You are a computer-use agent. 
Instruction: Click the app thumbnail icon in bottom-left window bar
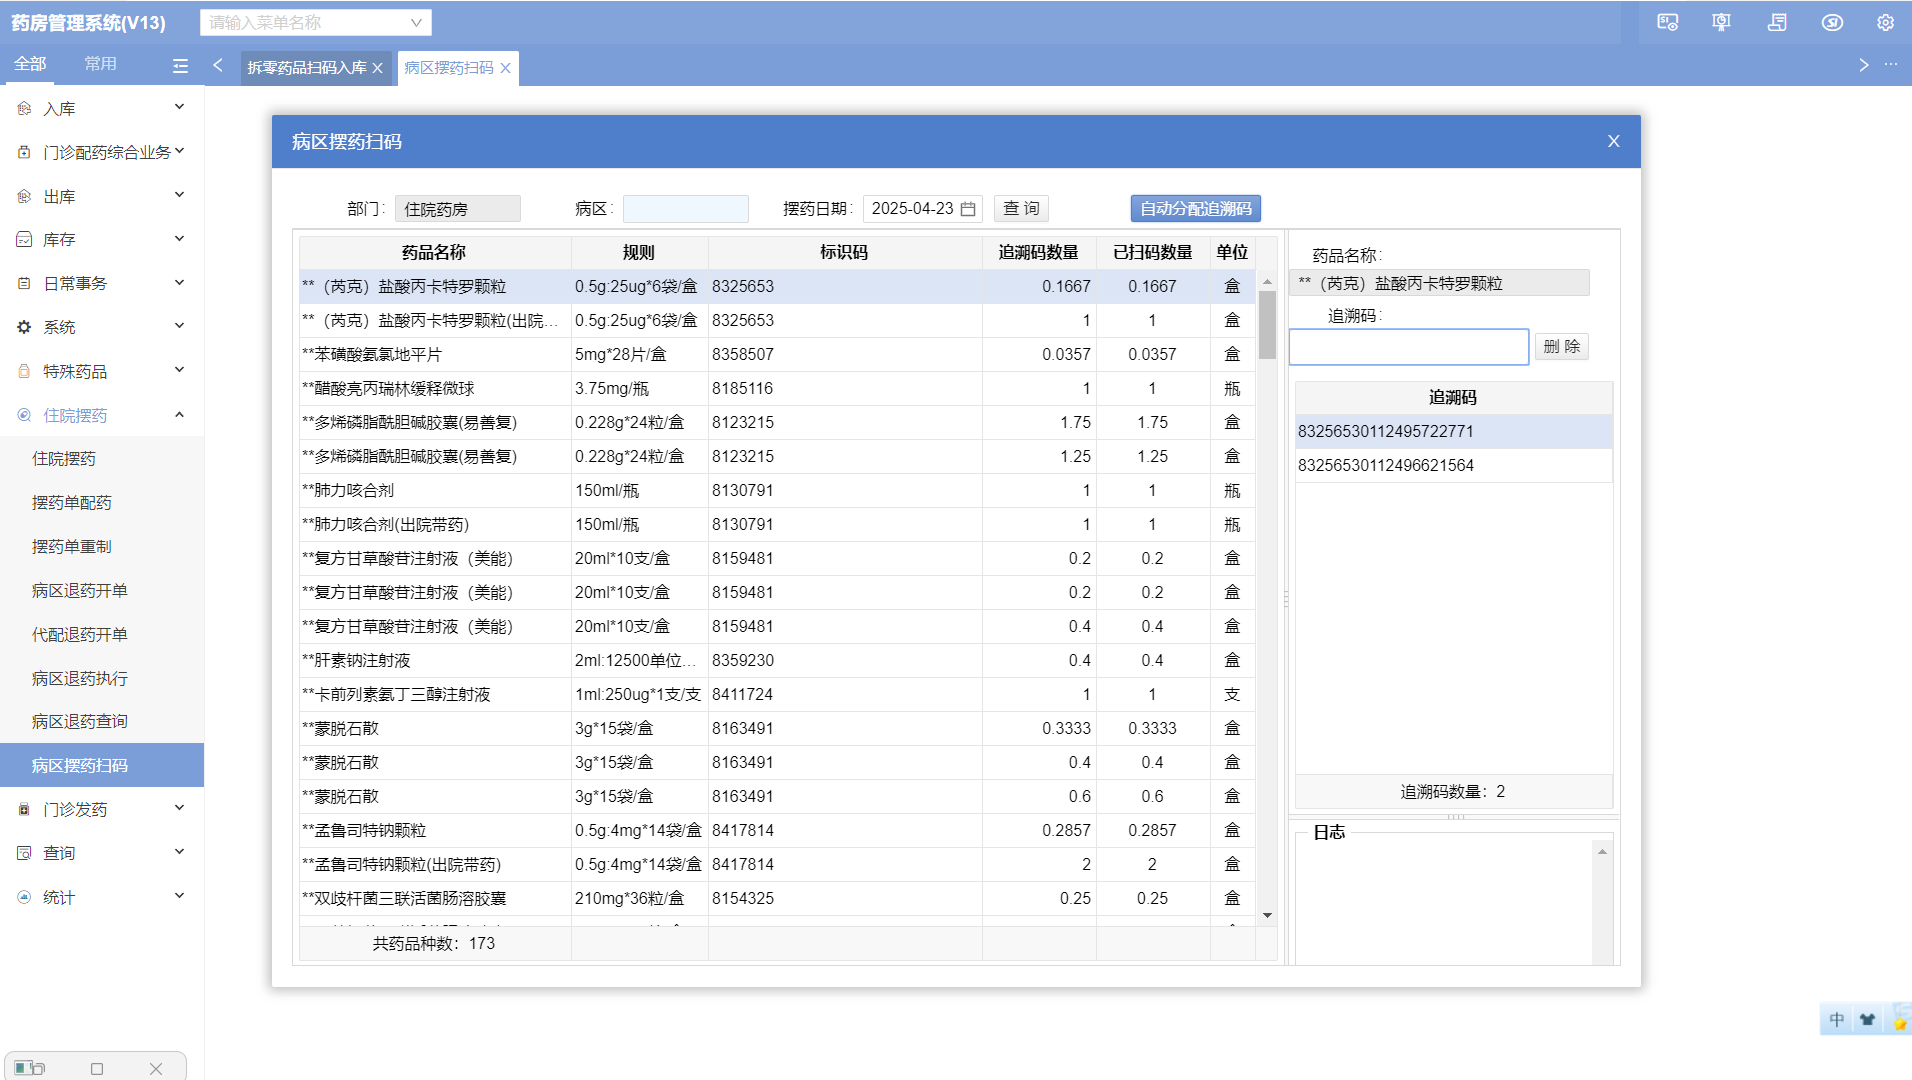(29, 1068)
